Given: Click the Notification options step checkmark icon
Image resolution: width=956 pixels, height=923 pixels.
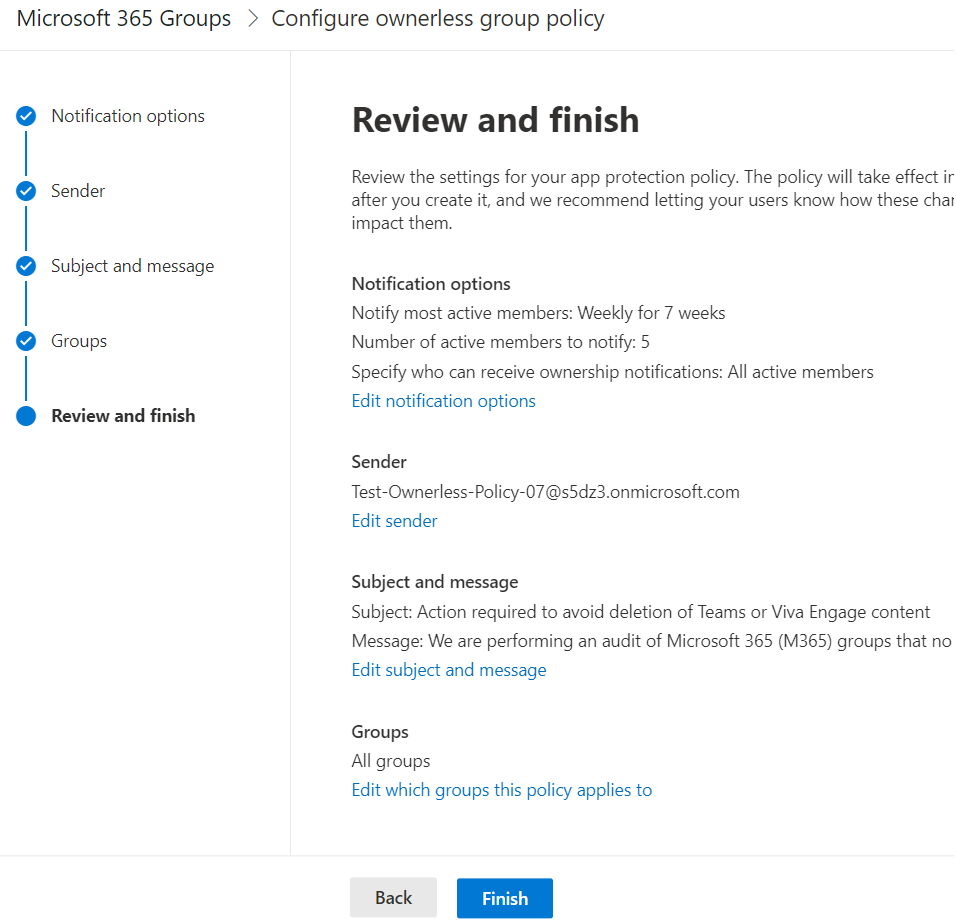Looking at the screenshot, I should pyautogui.click(x=26, y=116).
